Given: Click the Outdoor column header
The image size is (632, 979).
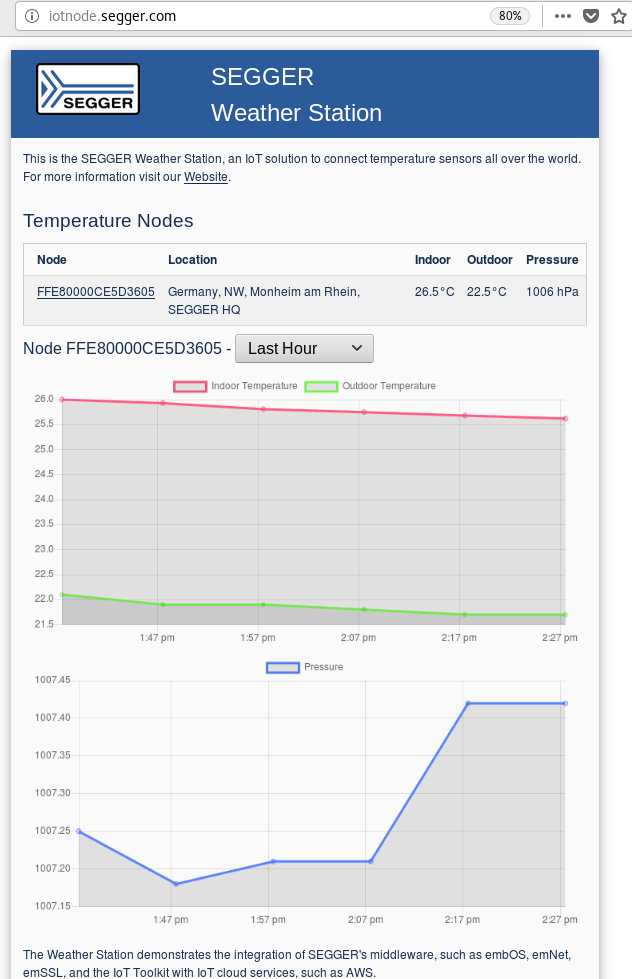Looking at the screenshot, I should click(x=490, y=260).
